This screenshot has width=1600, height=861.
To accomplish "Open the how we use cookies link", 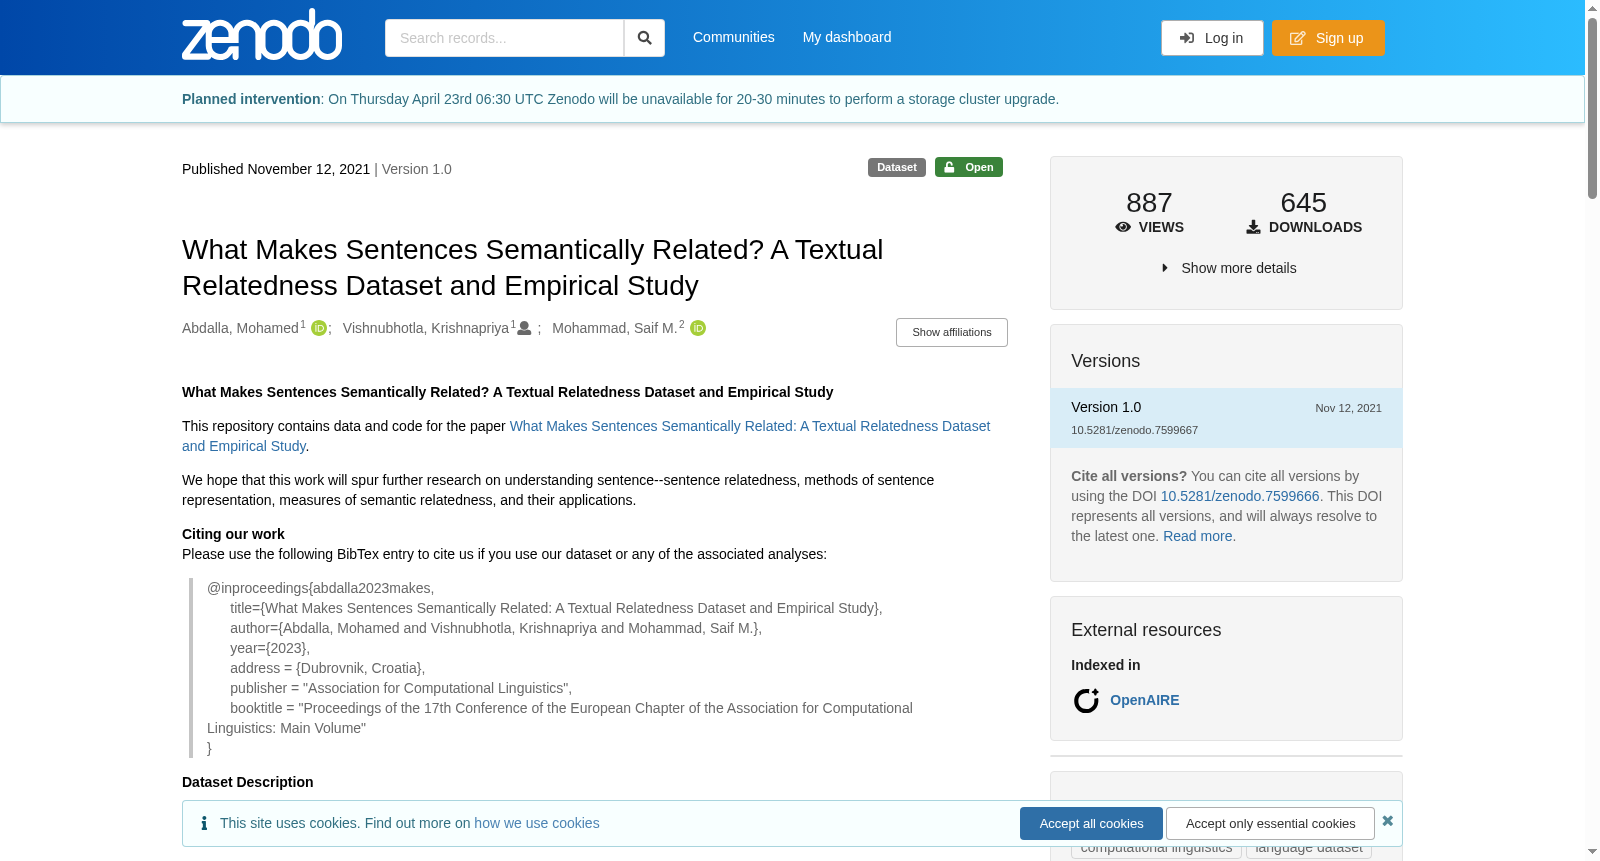I will (x=537, y=823).
